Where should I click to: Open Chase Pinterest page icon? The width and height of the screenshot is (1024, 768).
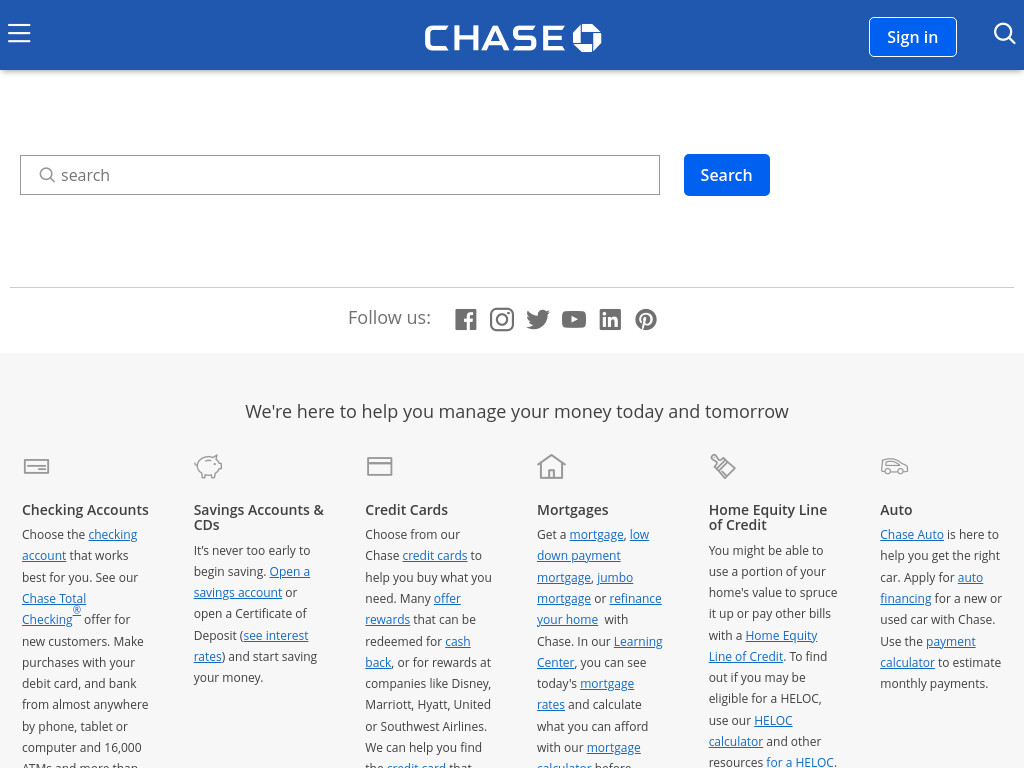pyautogui.click(x=646, y=319)
